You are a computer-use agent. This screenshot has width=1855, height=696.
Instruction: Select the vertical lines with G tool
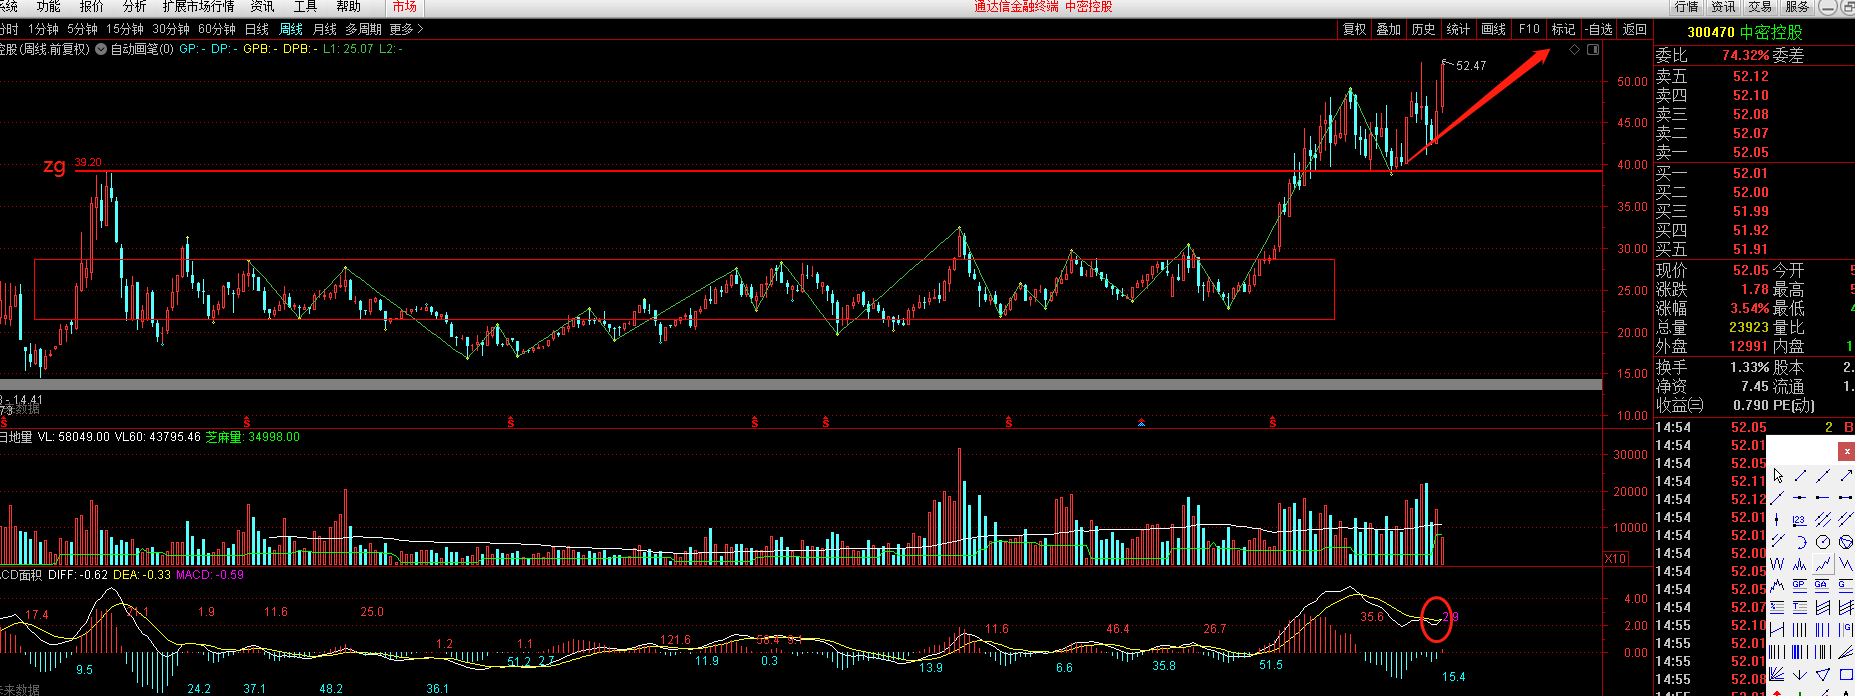pos(1846,629)
